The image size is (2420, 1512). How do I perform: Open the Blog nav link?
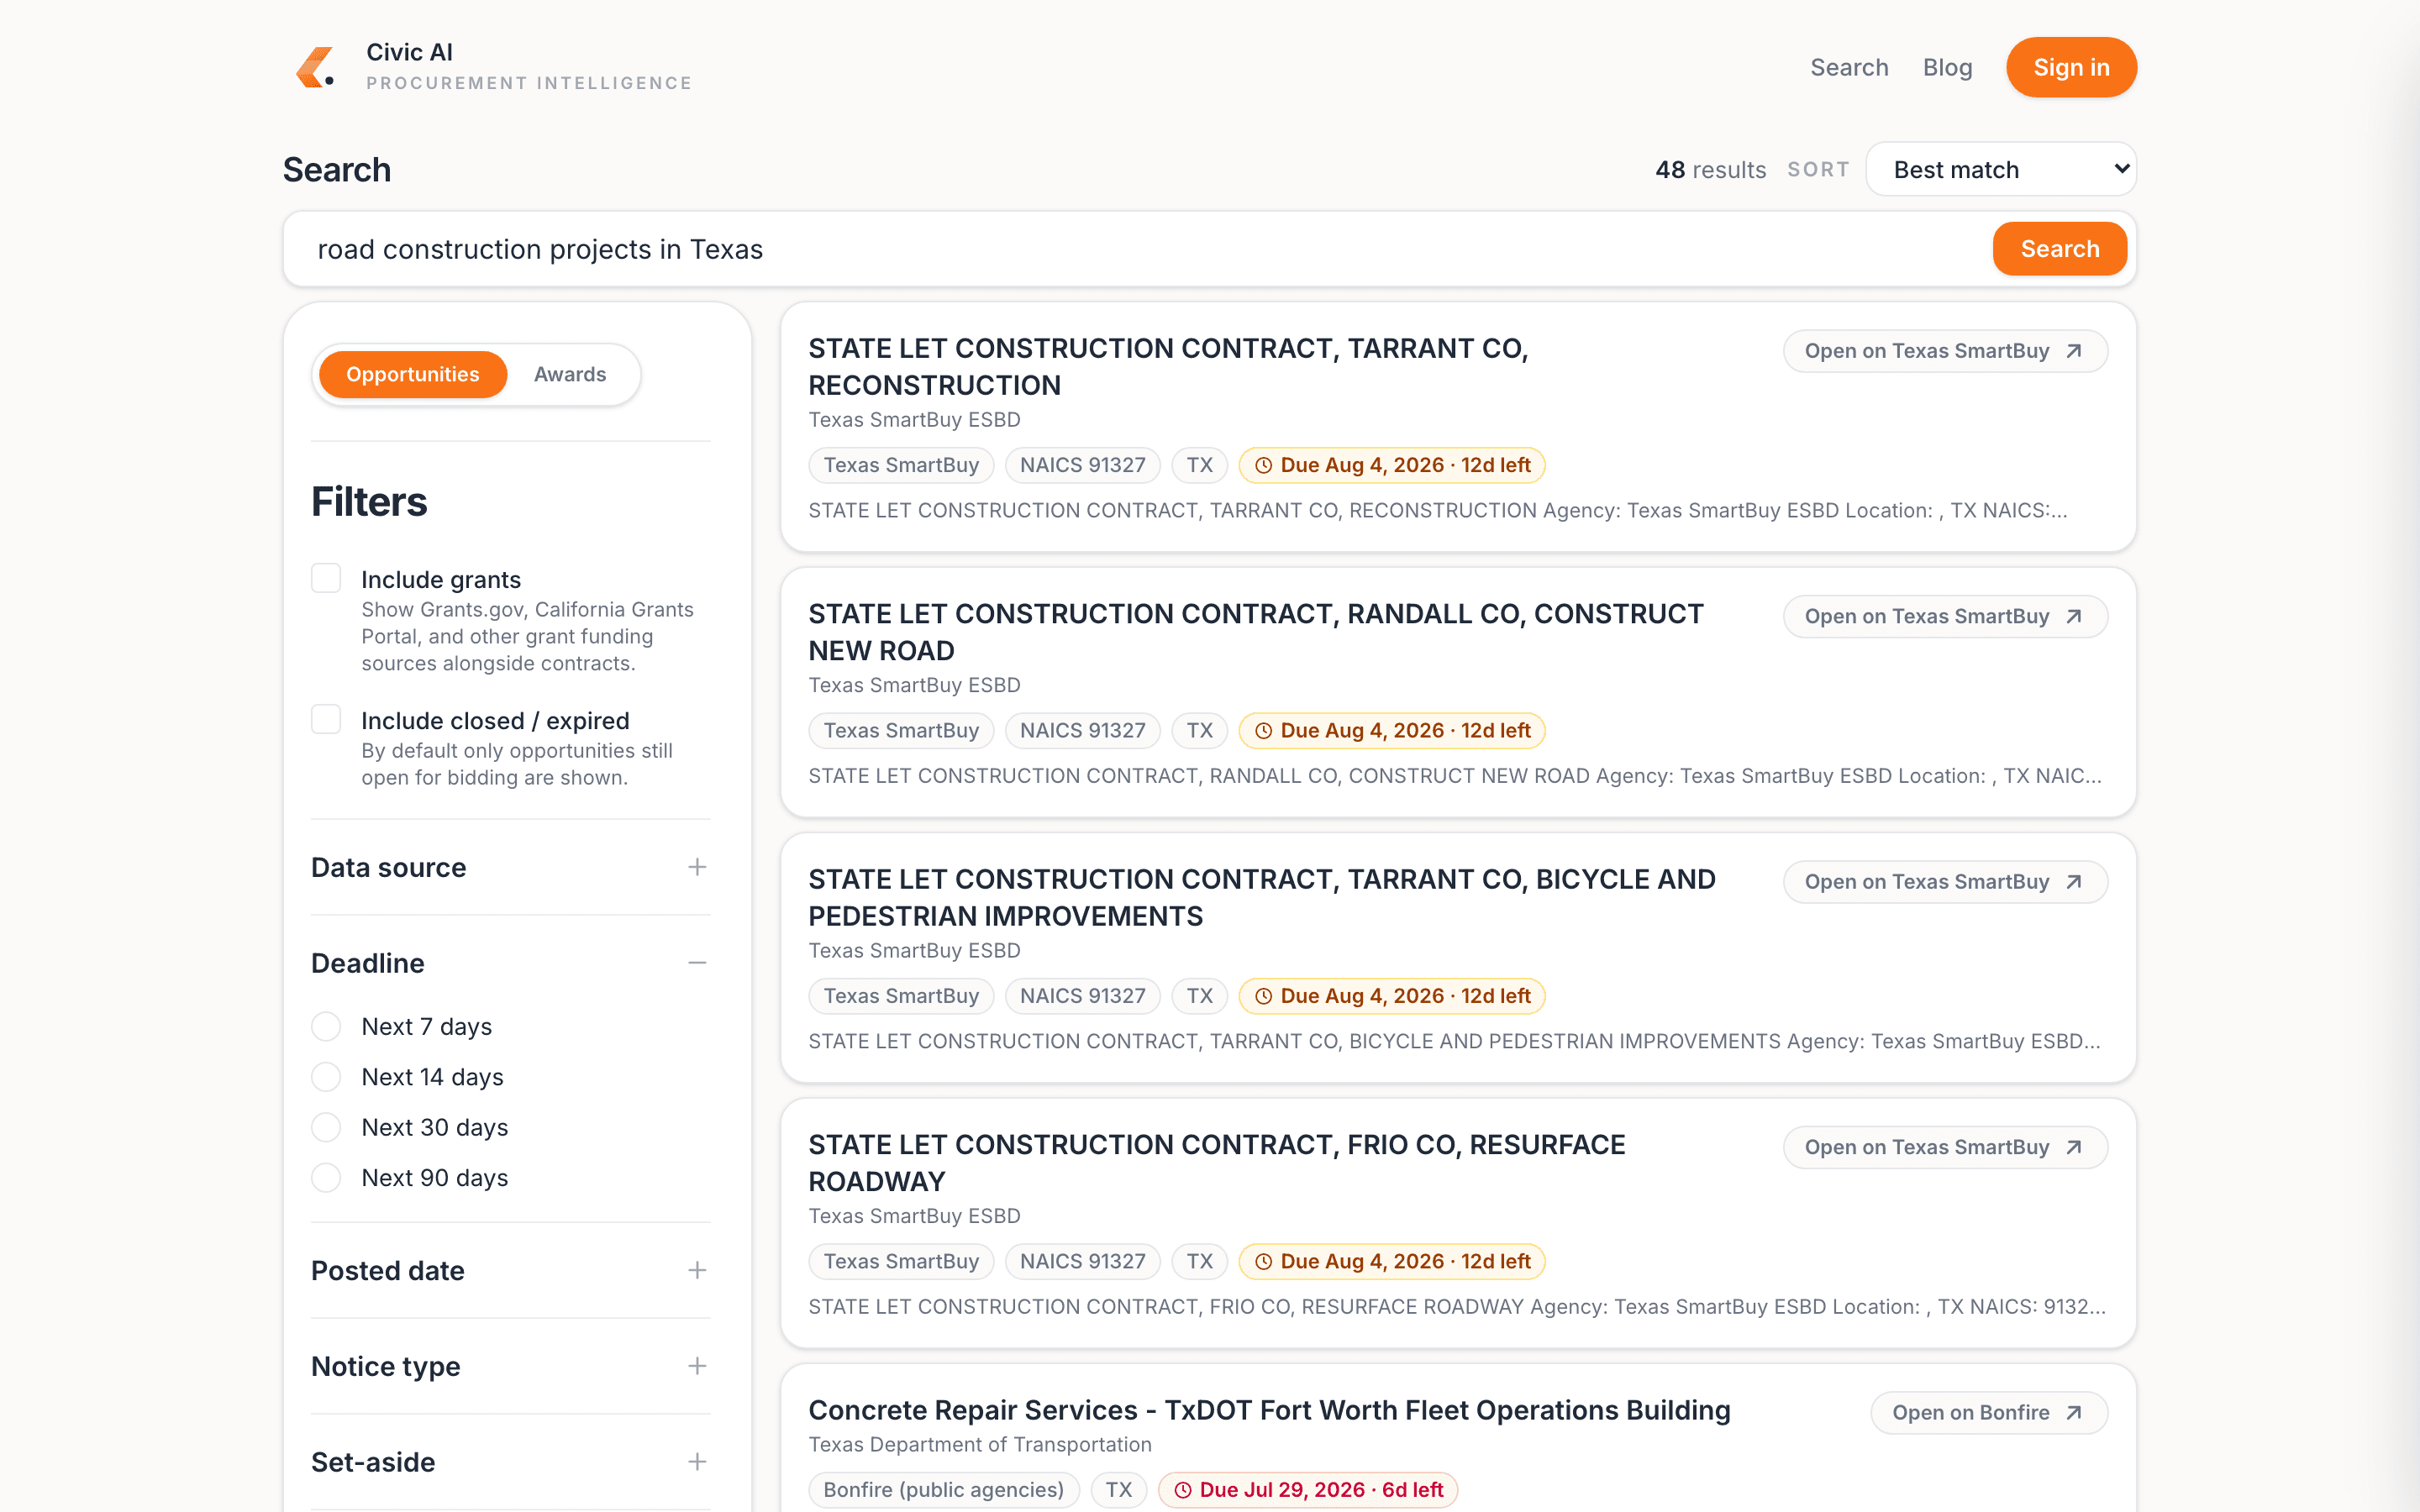(x=1947, y=67)
